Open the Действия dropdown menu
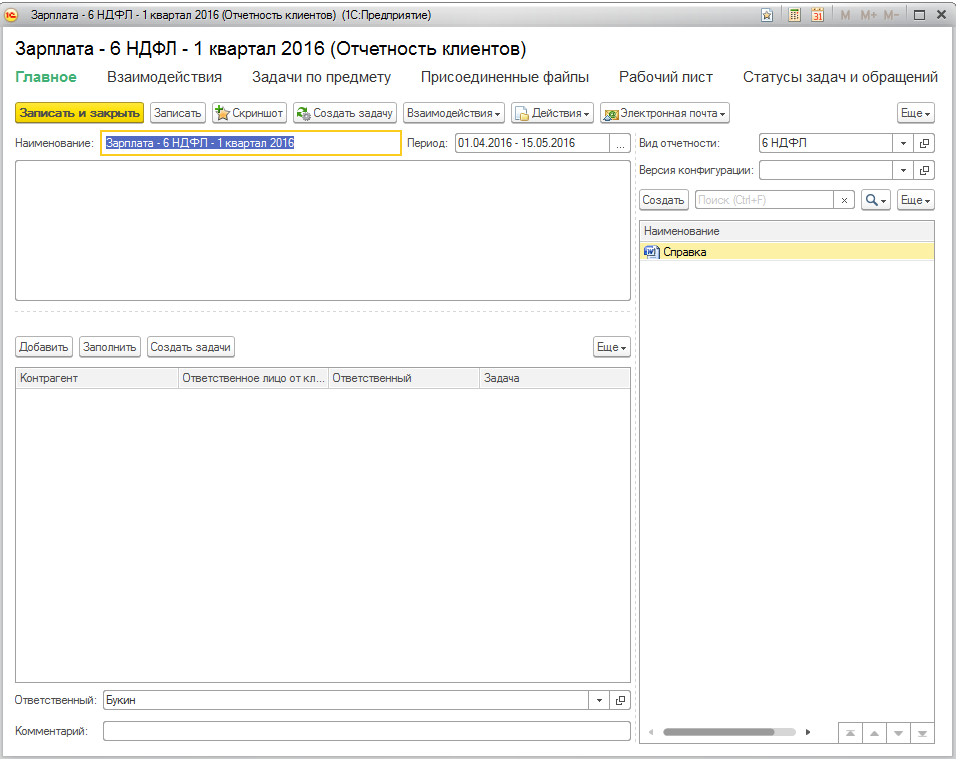 click(553, 113)
